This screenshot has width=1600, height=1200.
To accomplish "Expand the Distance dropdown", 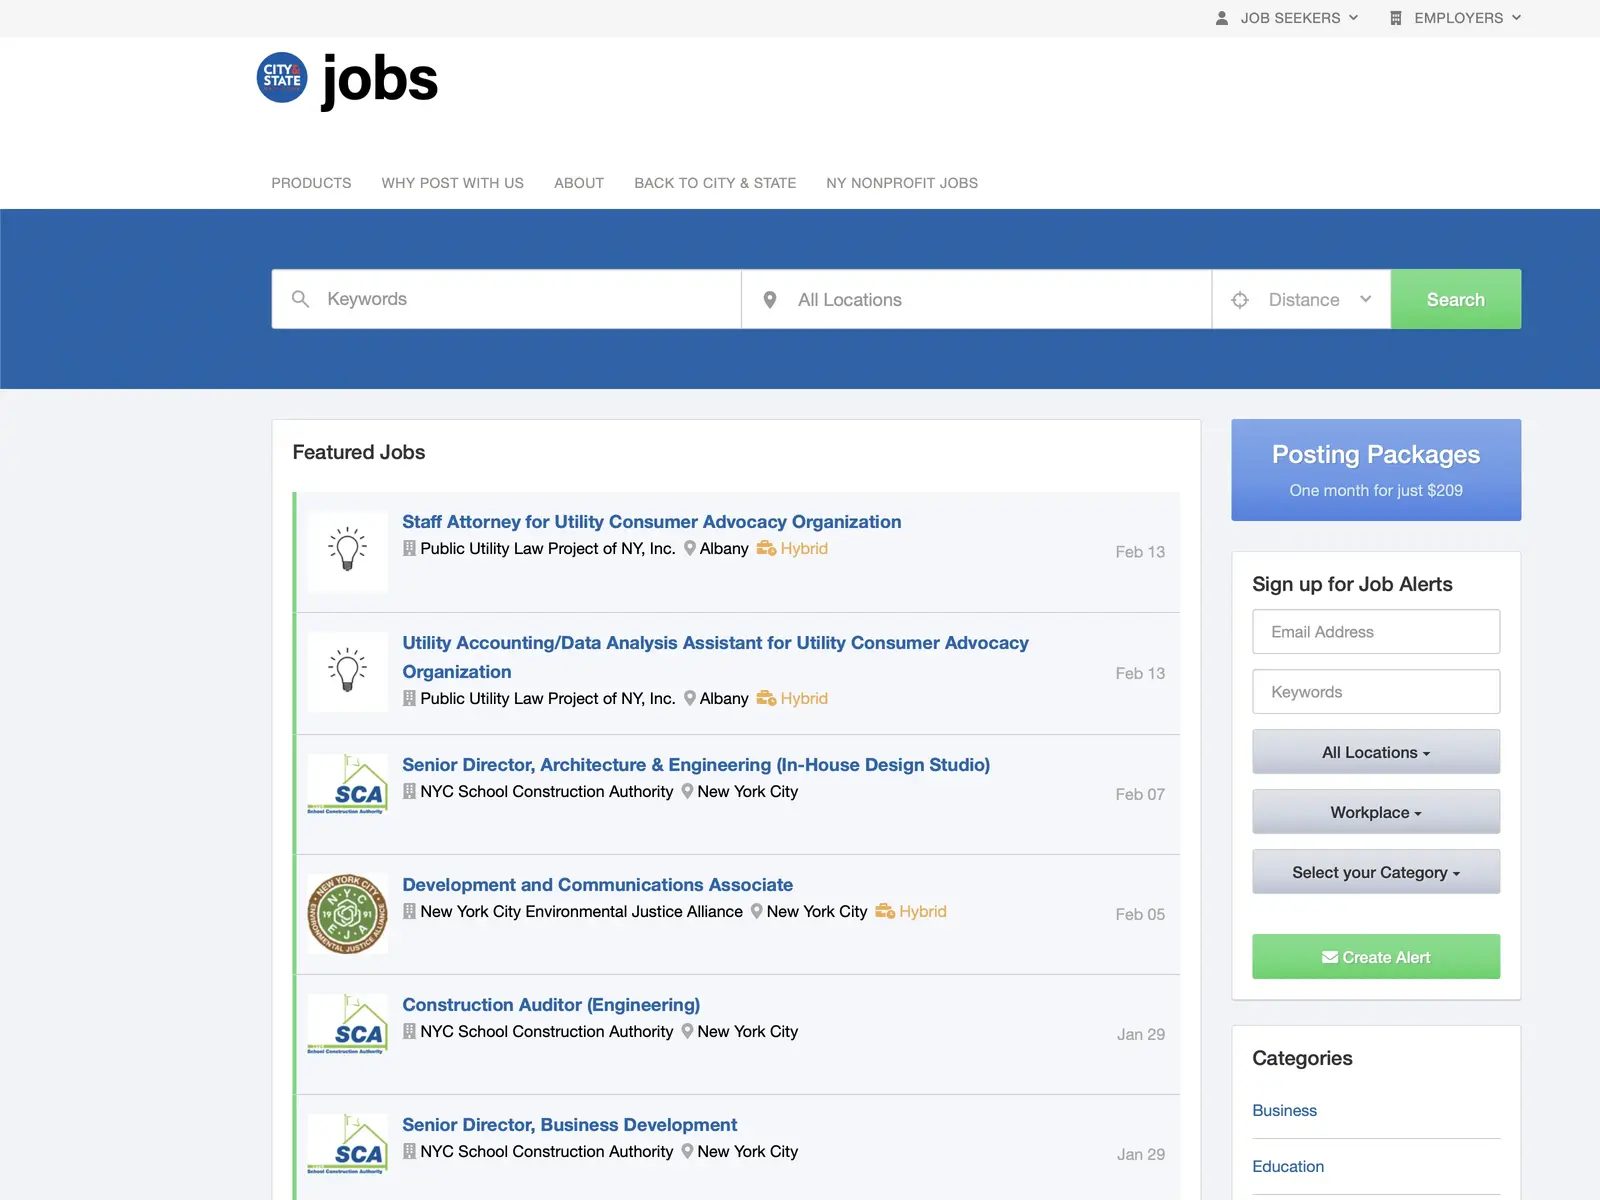I will (x=1302, y=299).
